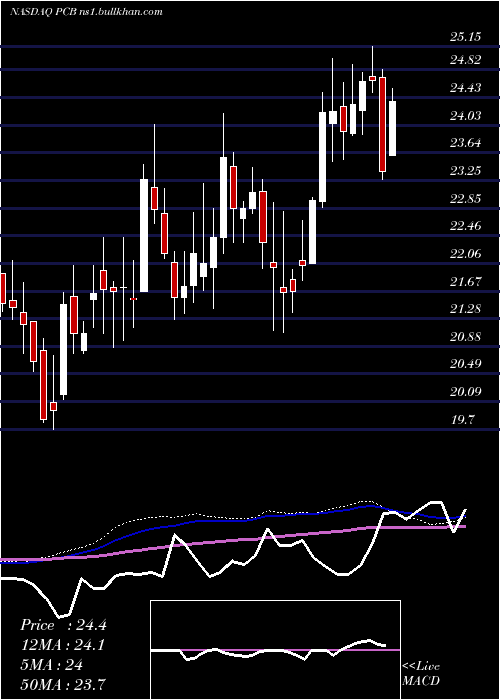This screenshot has height=700, width=500.
Task: Select the 21.67 price axis label
Action: click(466, 282)
